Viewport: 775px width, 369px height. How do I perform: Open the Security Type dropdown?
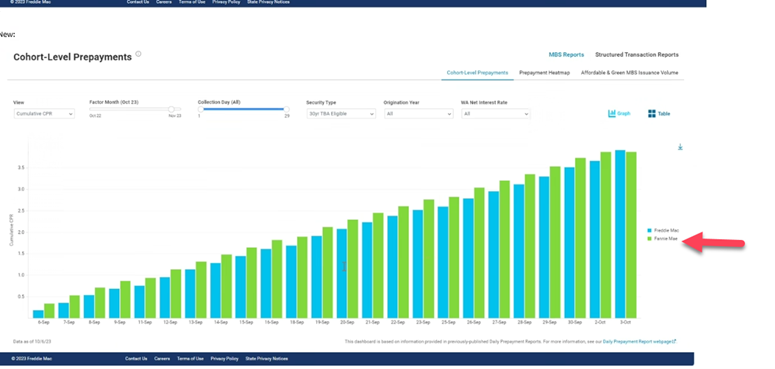(341, 114)
